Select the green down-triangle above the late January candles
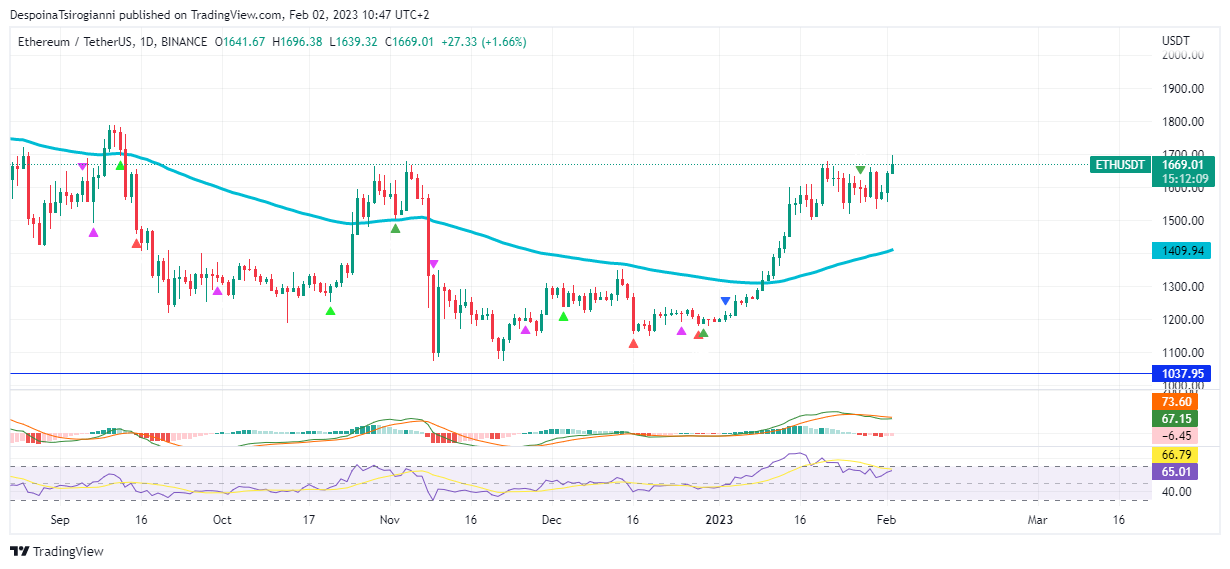Image resolution: width=1230 pixels, height=569 pixels. [860, 170]
